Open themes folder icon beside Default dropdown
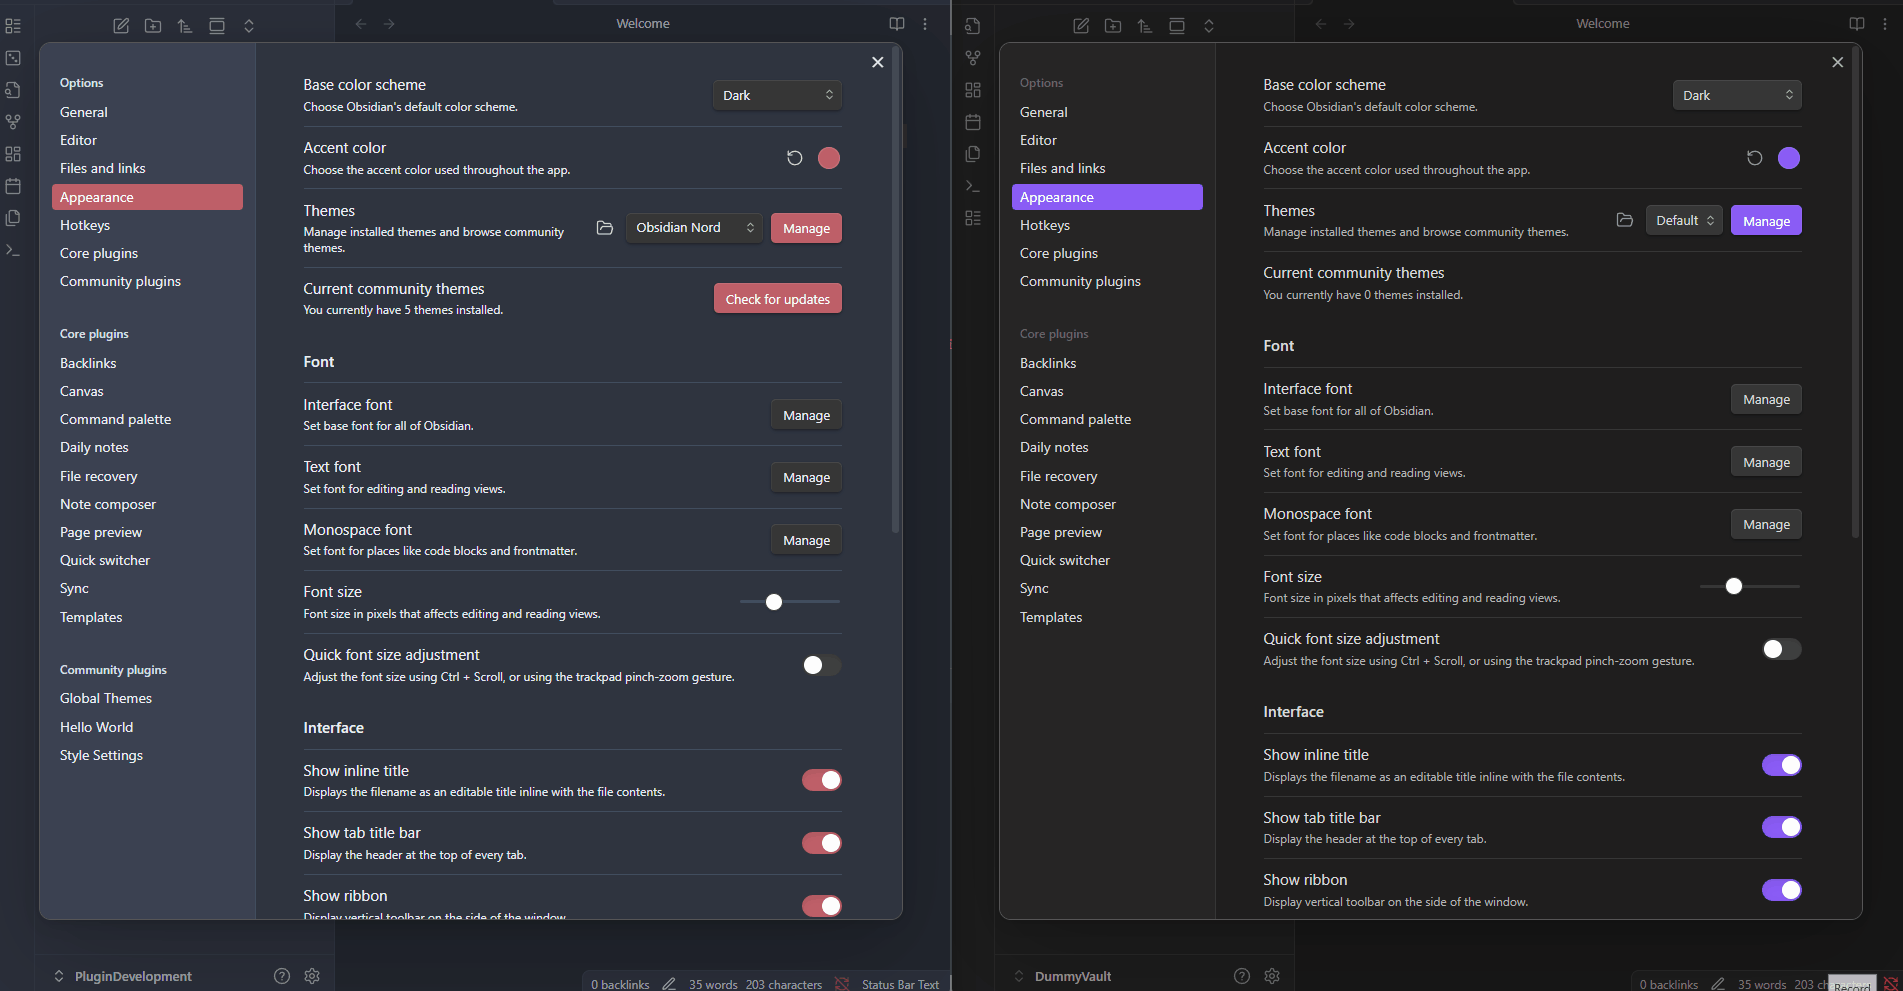 [x=1625, y=220]
